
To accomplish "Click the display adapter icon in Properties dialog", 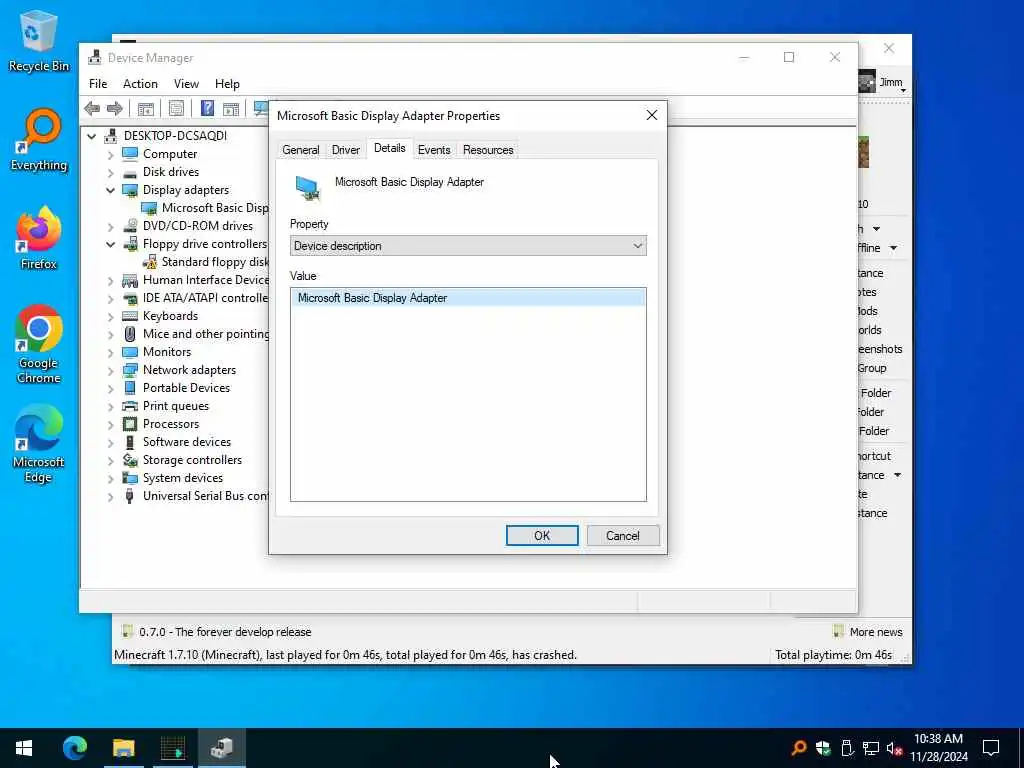I will tap(307, 188).
